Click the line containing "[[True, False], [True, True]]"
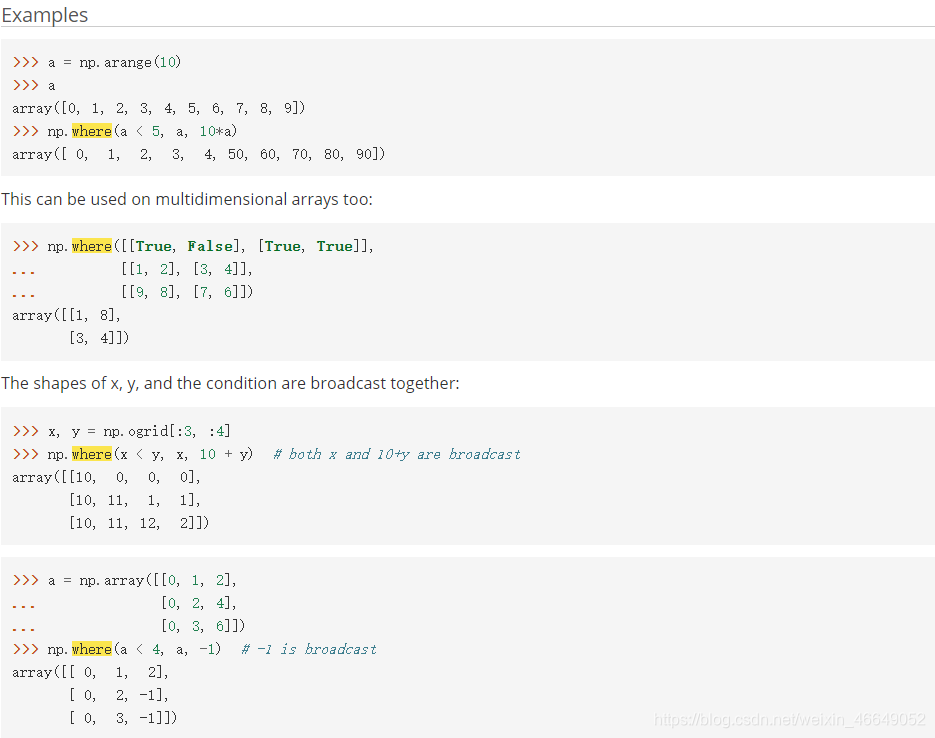 pyautogui.click(x=210, y=246)
